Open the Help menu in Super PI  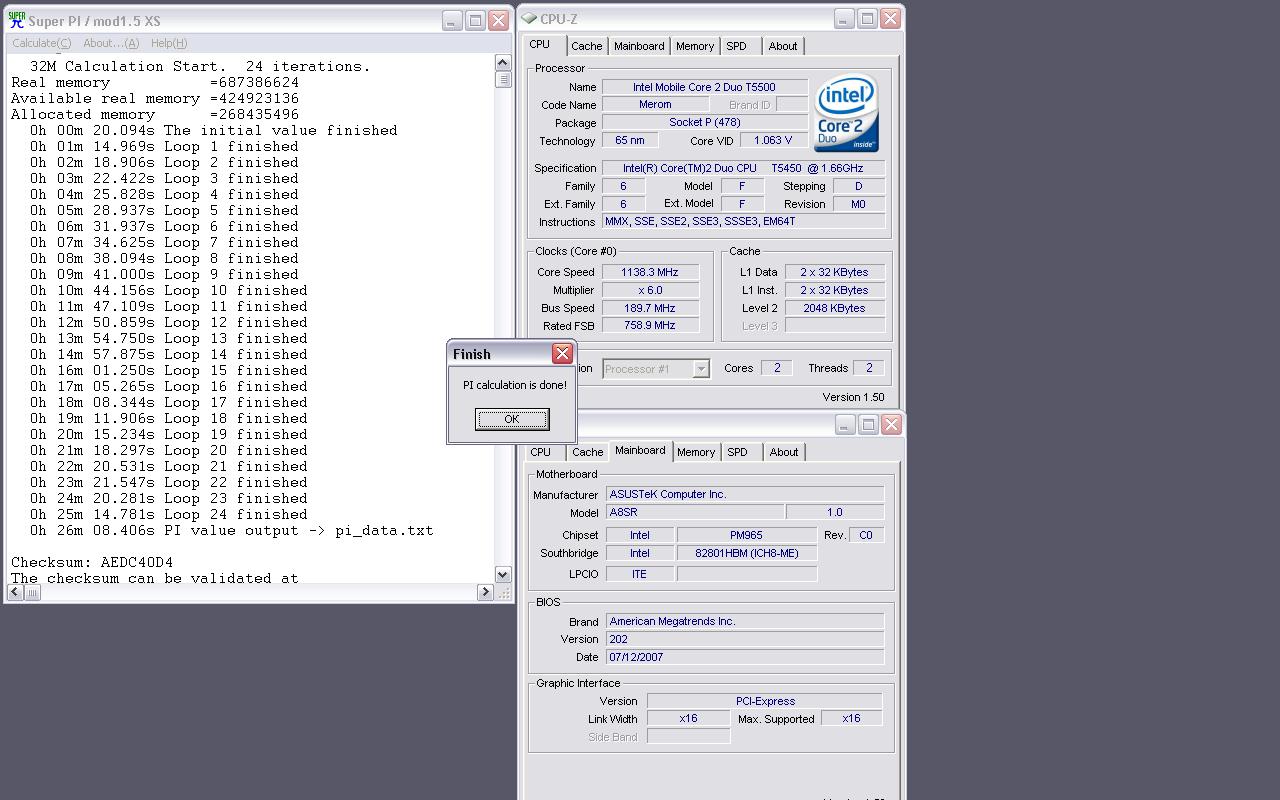168,43
